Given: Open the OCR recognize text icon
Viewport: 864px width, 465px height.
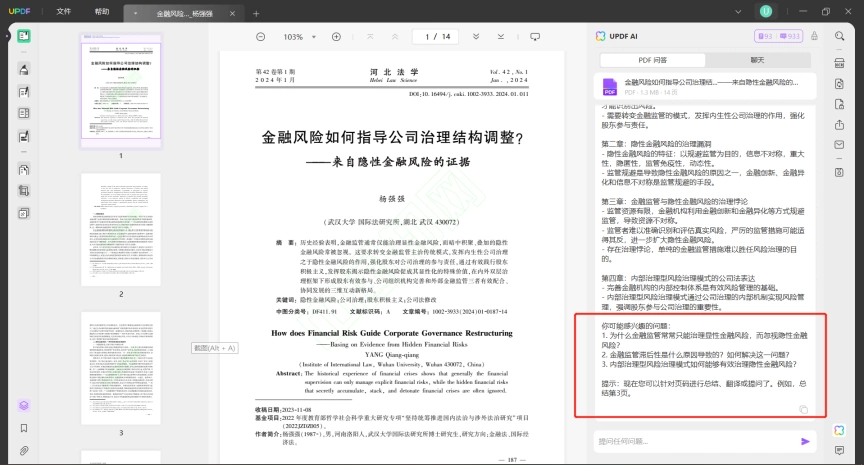Looking at the screenshot, I should coord(839,62).
